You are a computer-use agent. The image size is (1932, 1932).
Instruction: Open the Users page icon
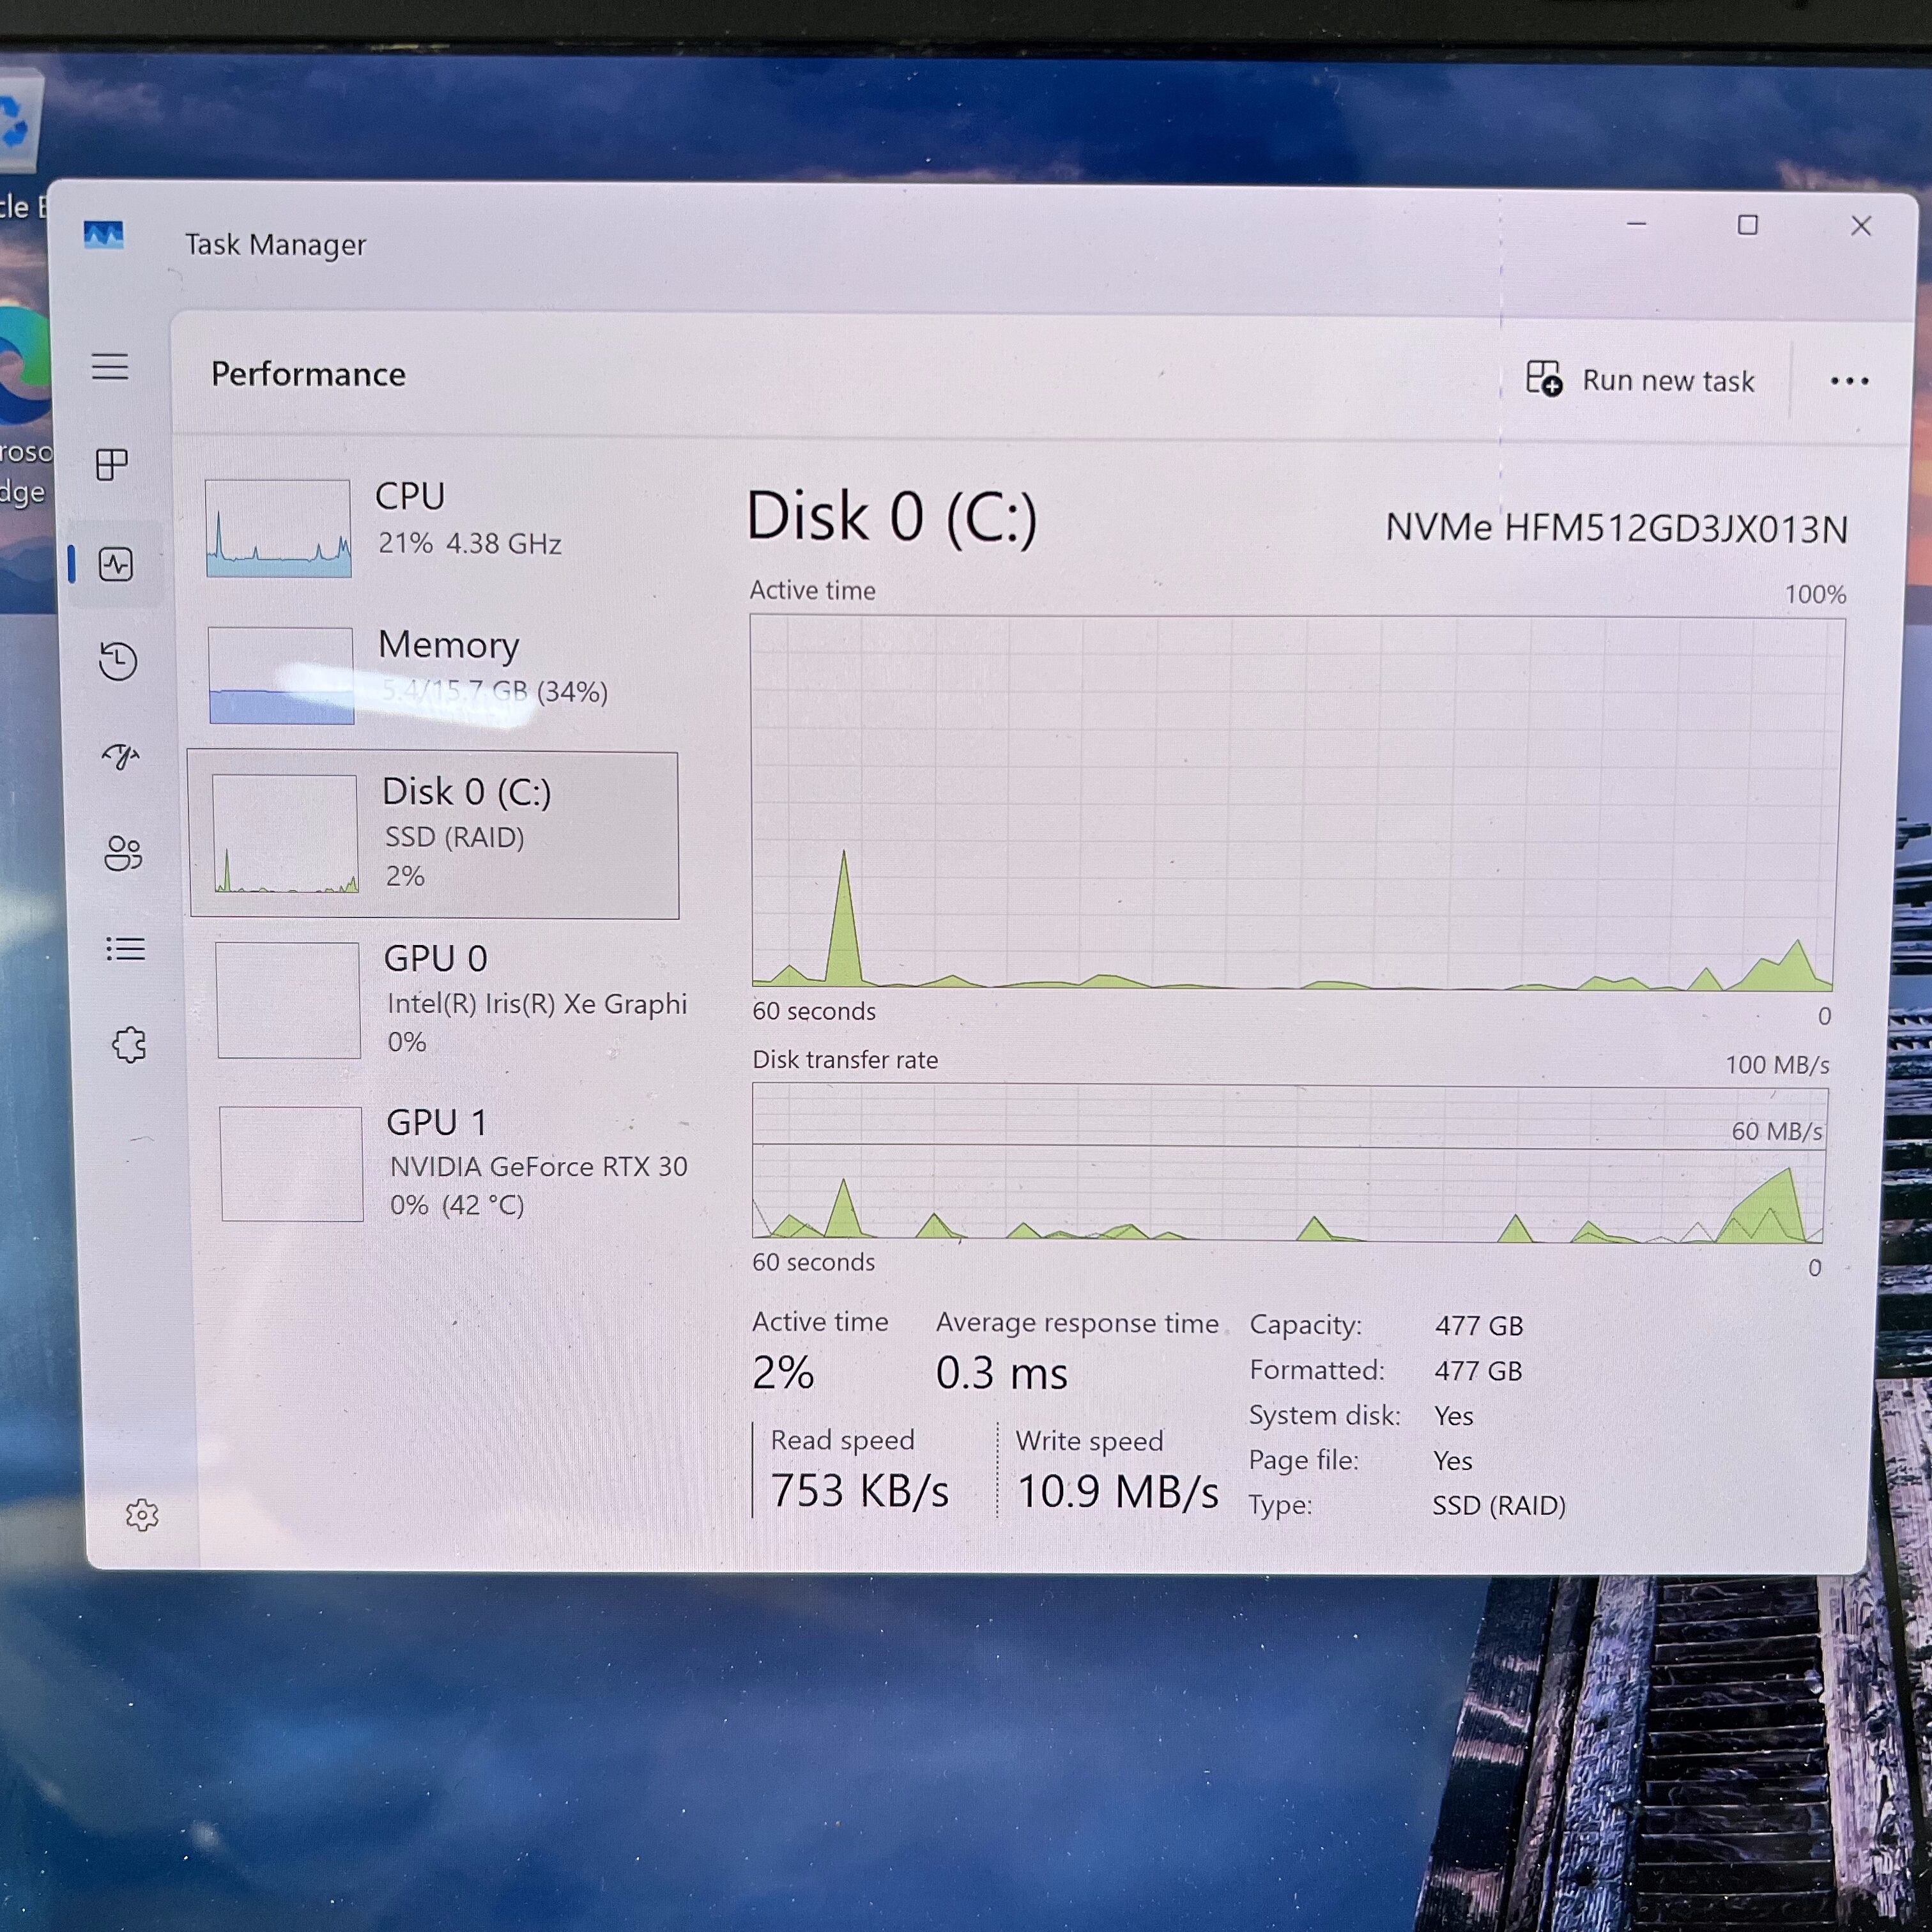tap(123, 853)
